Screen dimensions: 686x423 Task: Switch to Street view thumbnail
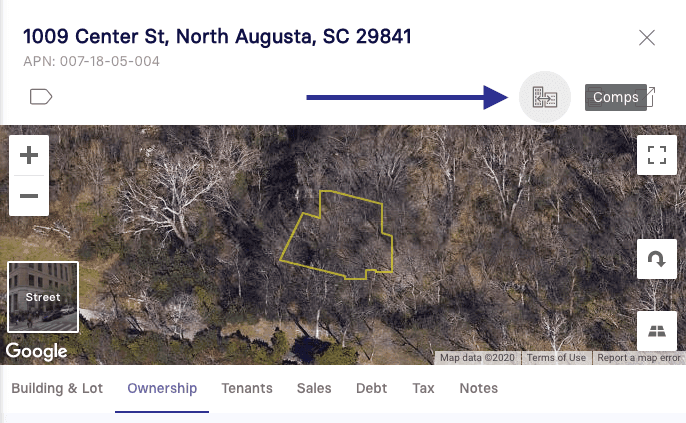(43, 297)
